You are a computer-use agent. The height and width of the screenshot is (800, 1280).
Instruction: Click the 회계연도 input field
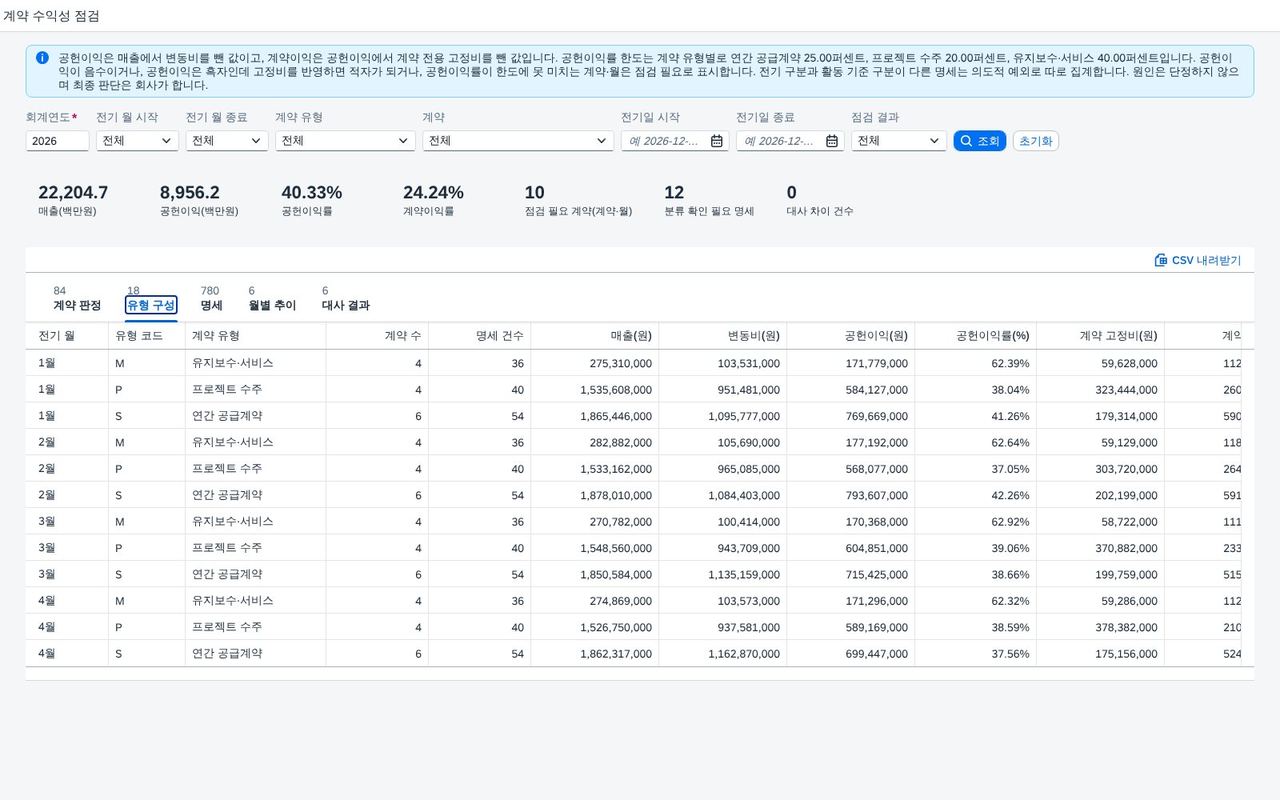click(57, 141)
